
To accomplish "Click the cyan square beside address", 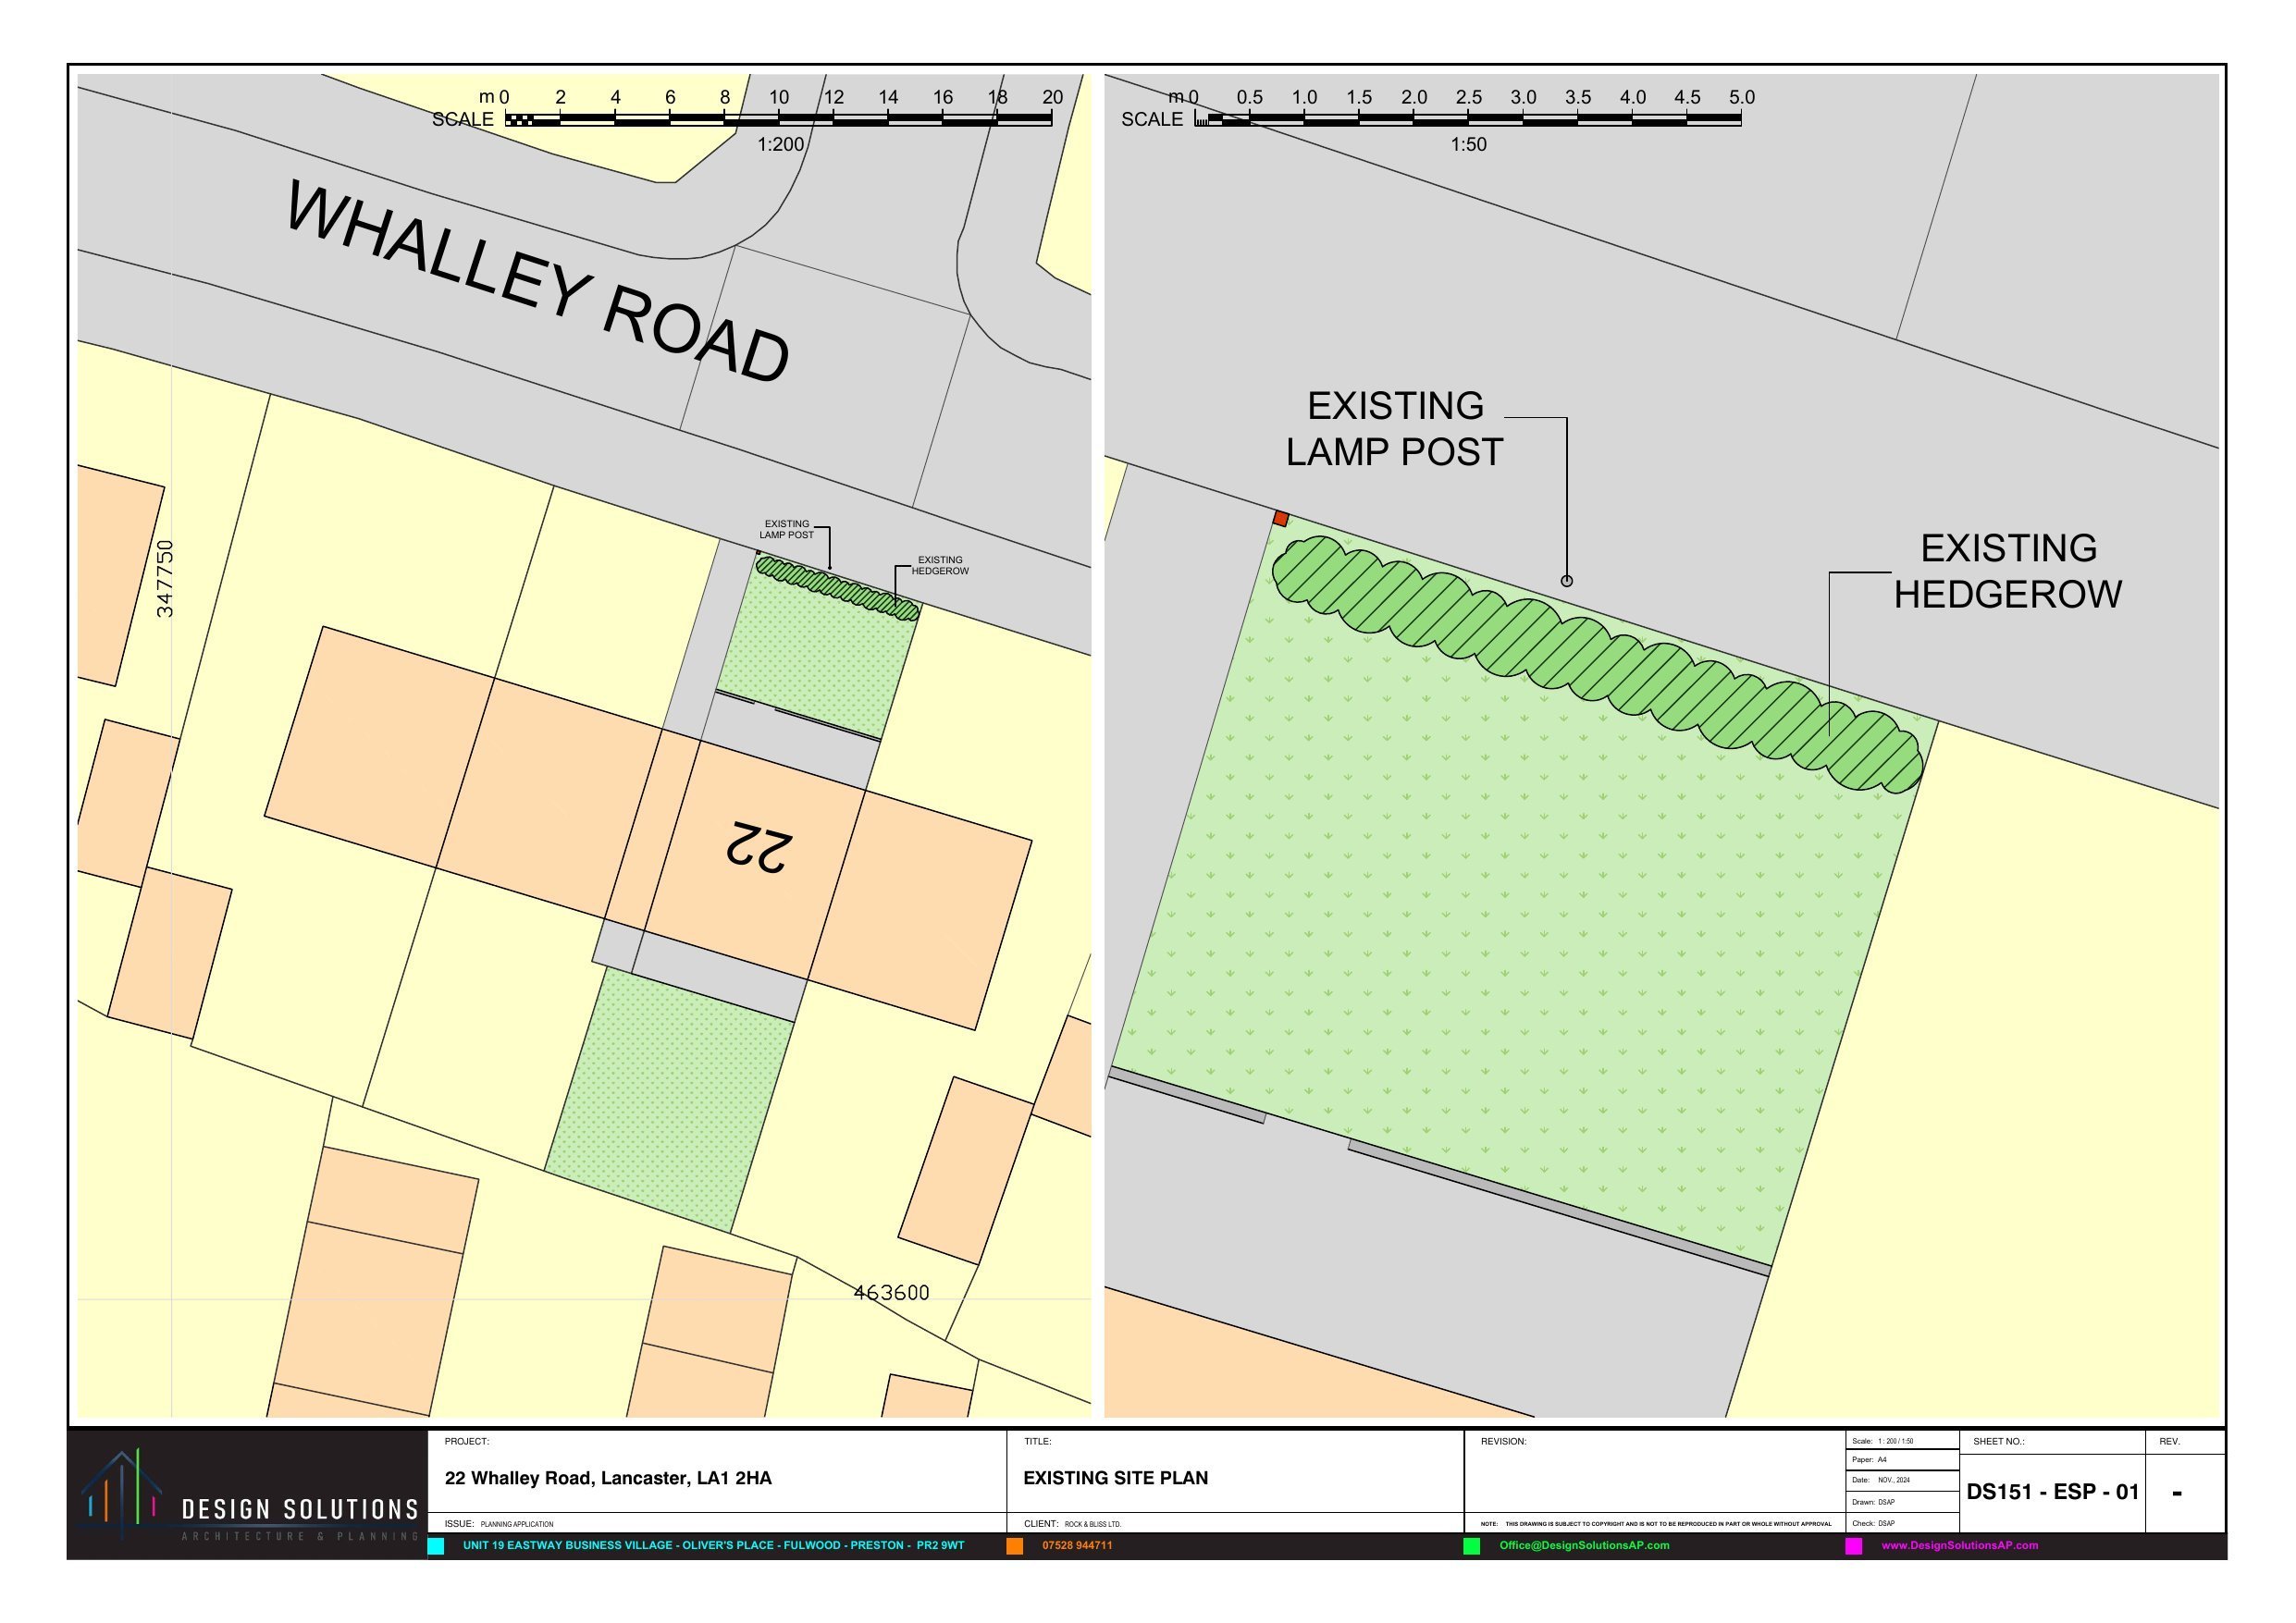I will coord(436,1546).
